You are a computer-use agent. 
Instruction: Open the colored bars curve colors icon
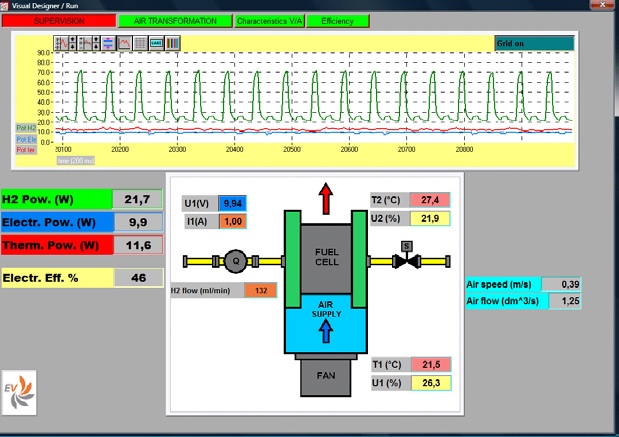pos(172,43)
